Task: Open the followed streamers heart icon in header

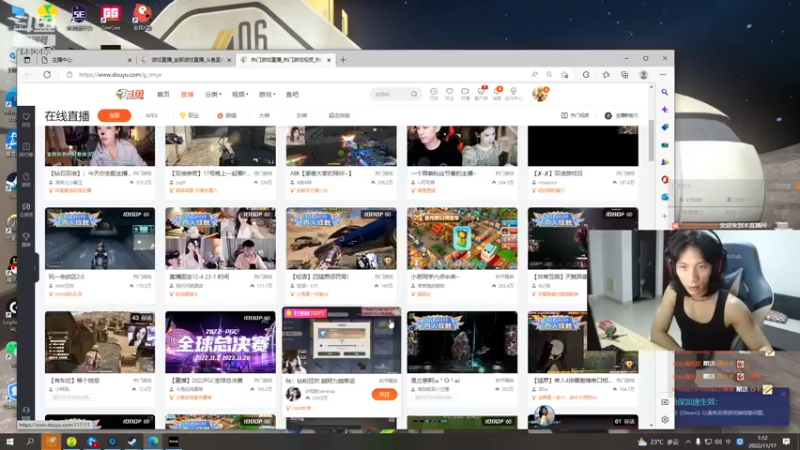Action: 449,93
